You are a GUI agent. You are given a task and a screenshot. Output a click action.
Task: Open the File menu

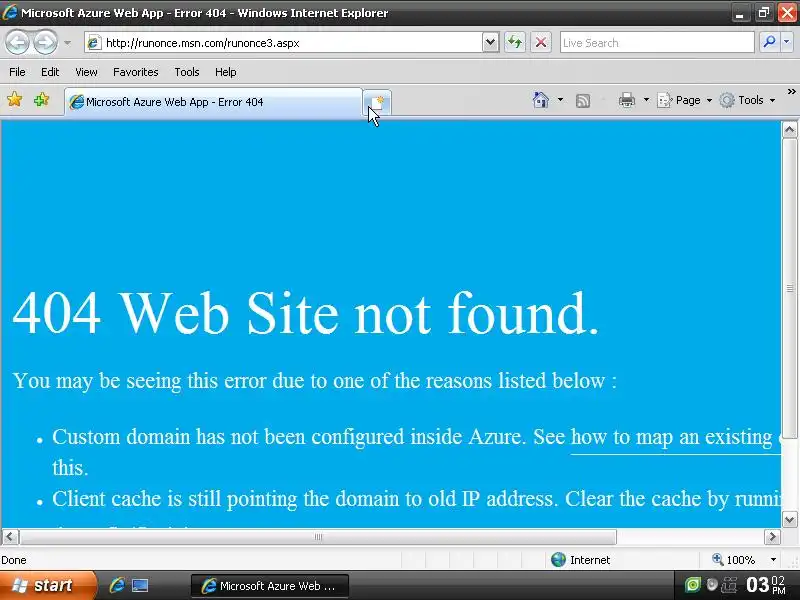coord(17,72)
